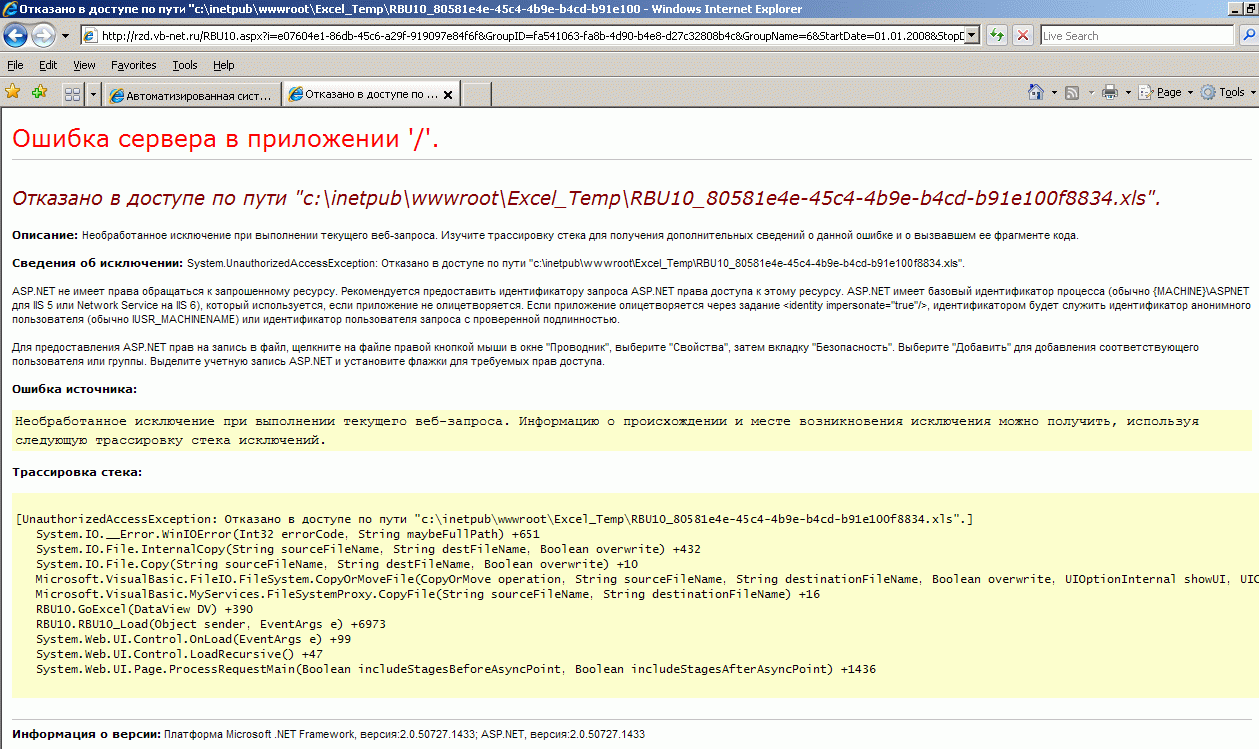Open Favorites Center star icon

(x=13, y=92)
